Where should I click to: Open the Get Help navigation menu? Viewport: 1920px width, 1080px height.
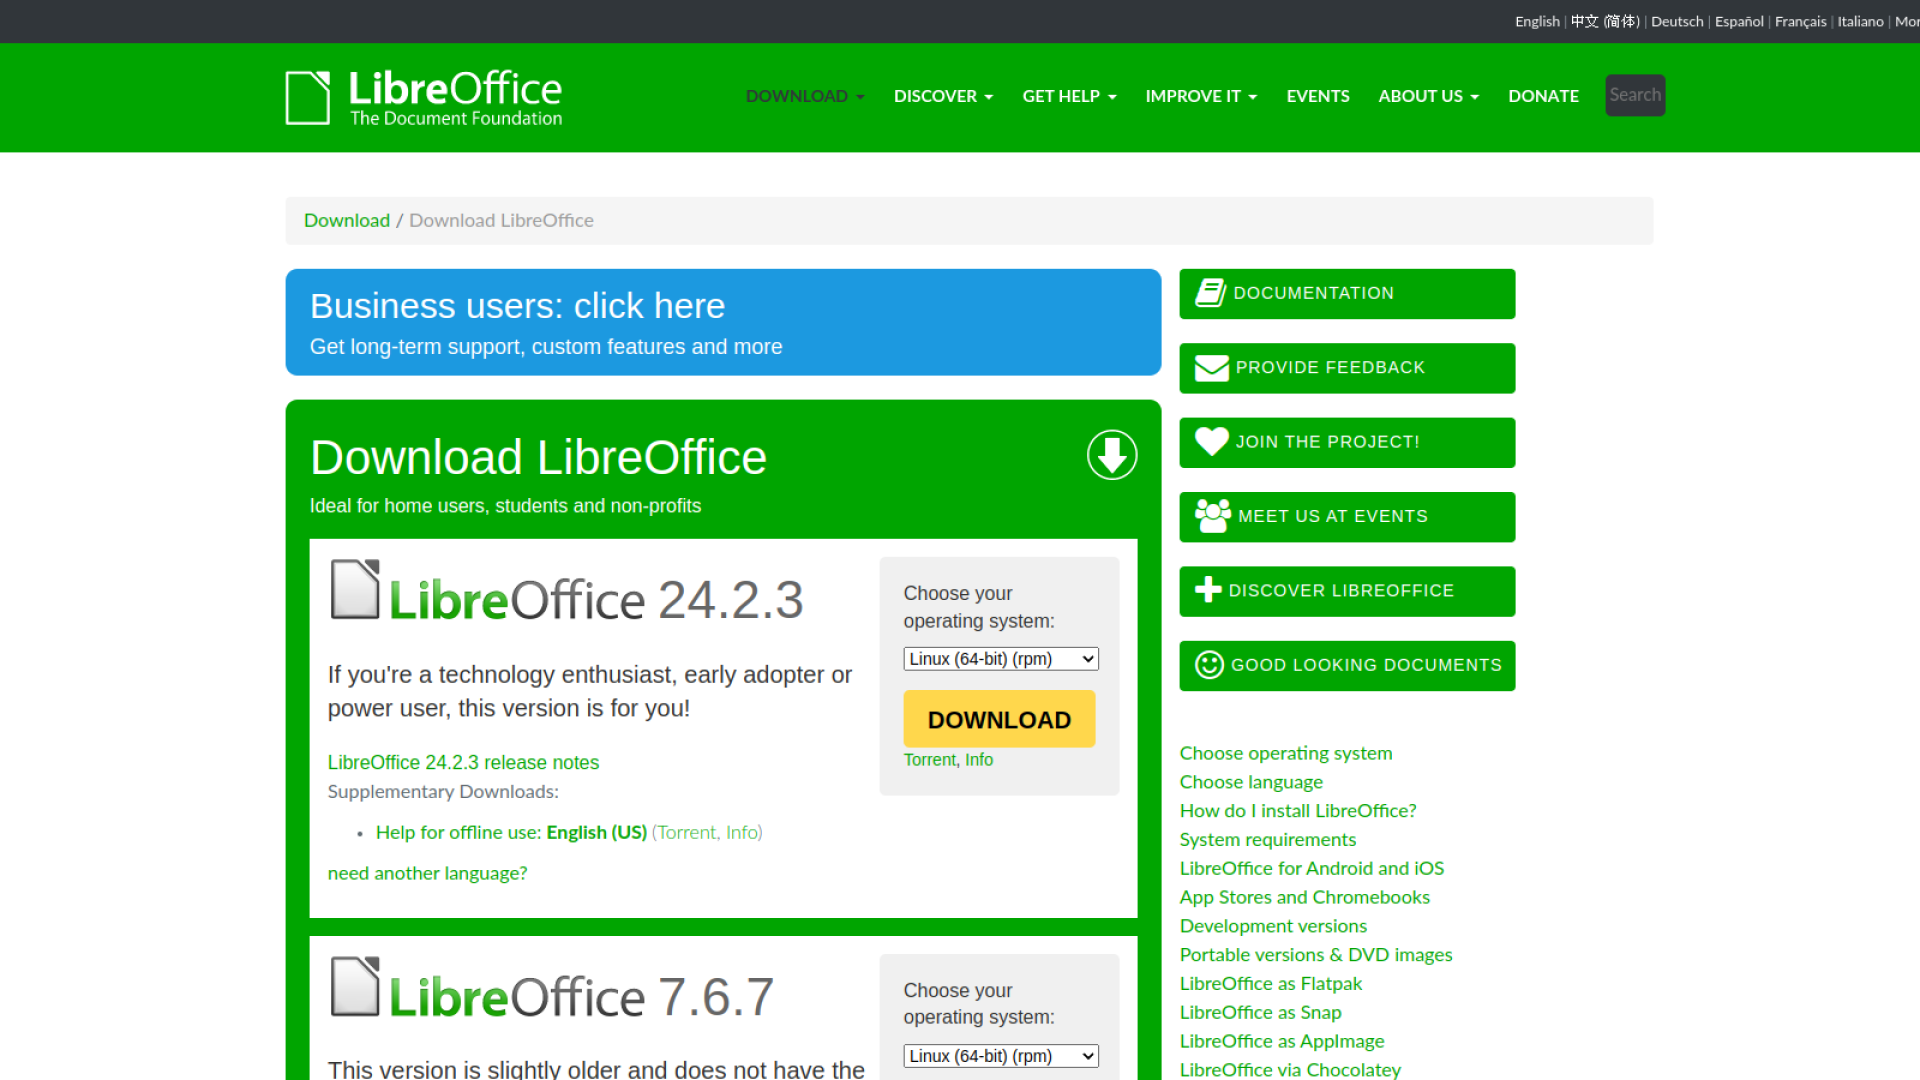tap(1069, 96)
